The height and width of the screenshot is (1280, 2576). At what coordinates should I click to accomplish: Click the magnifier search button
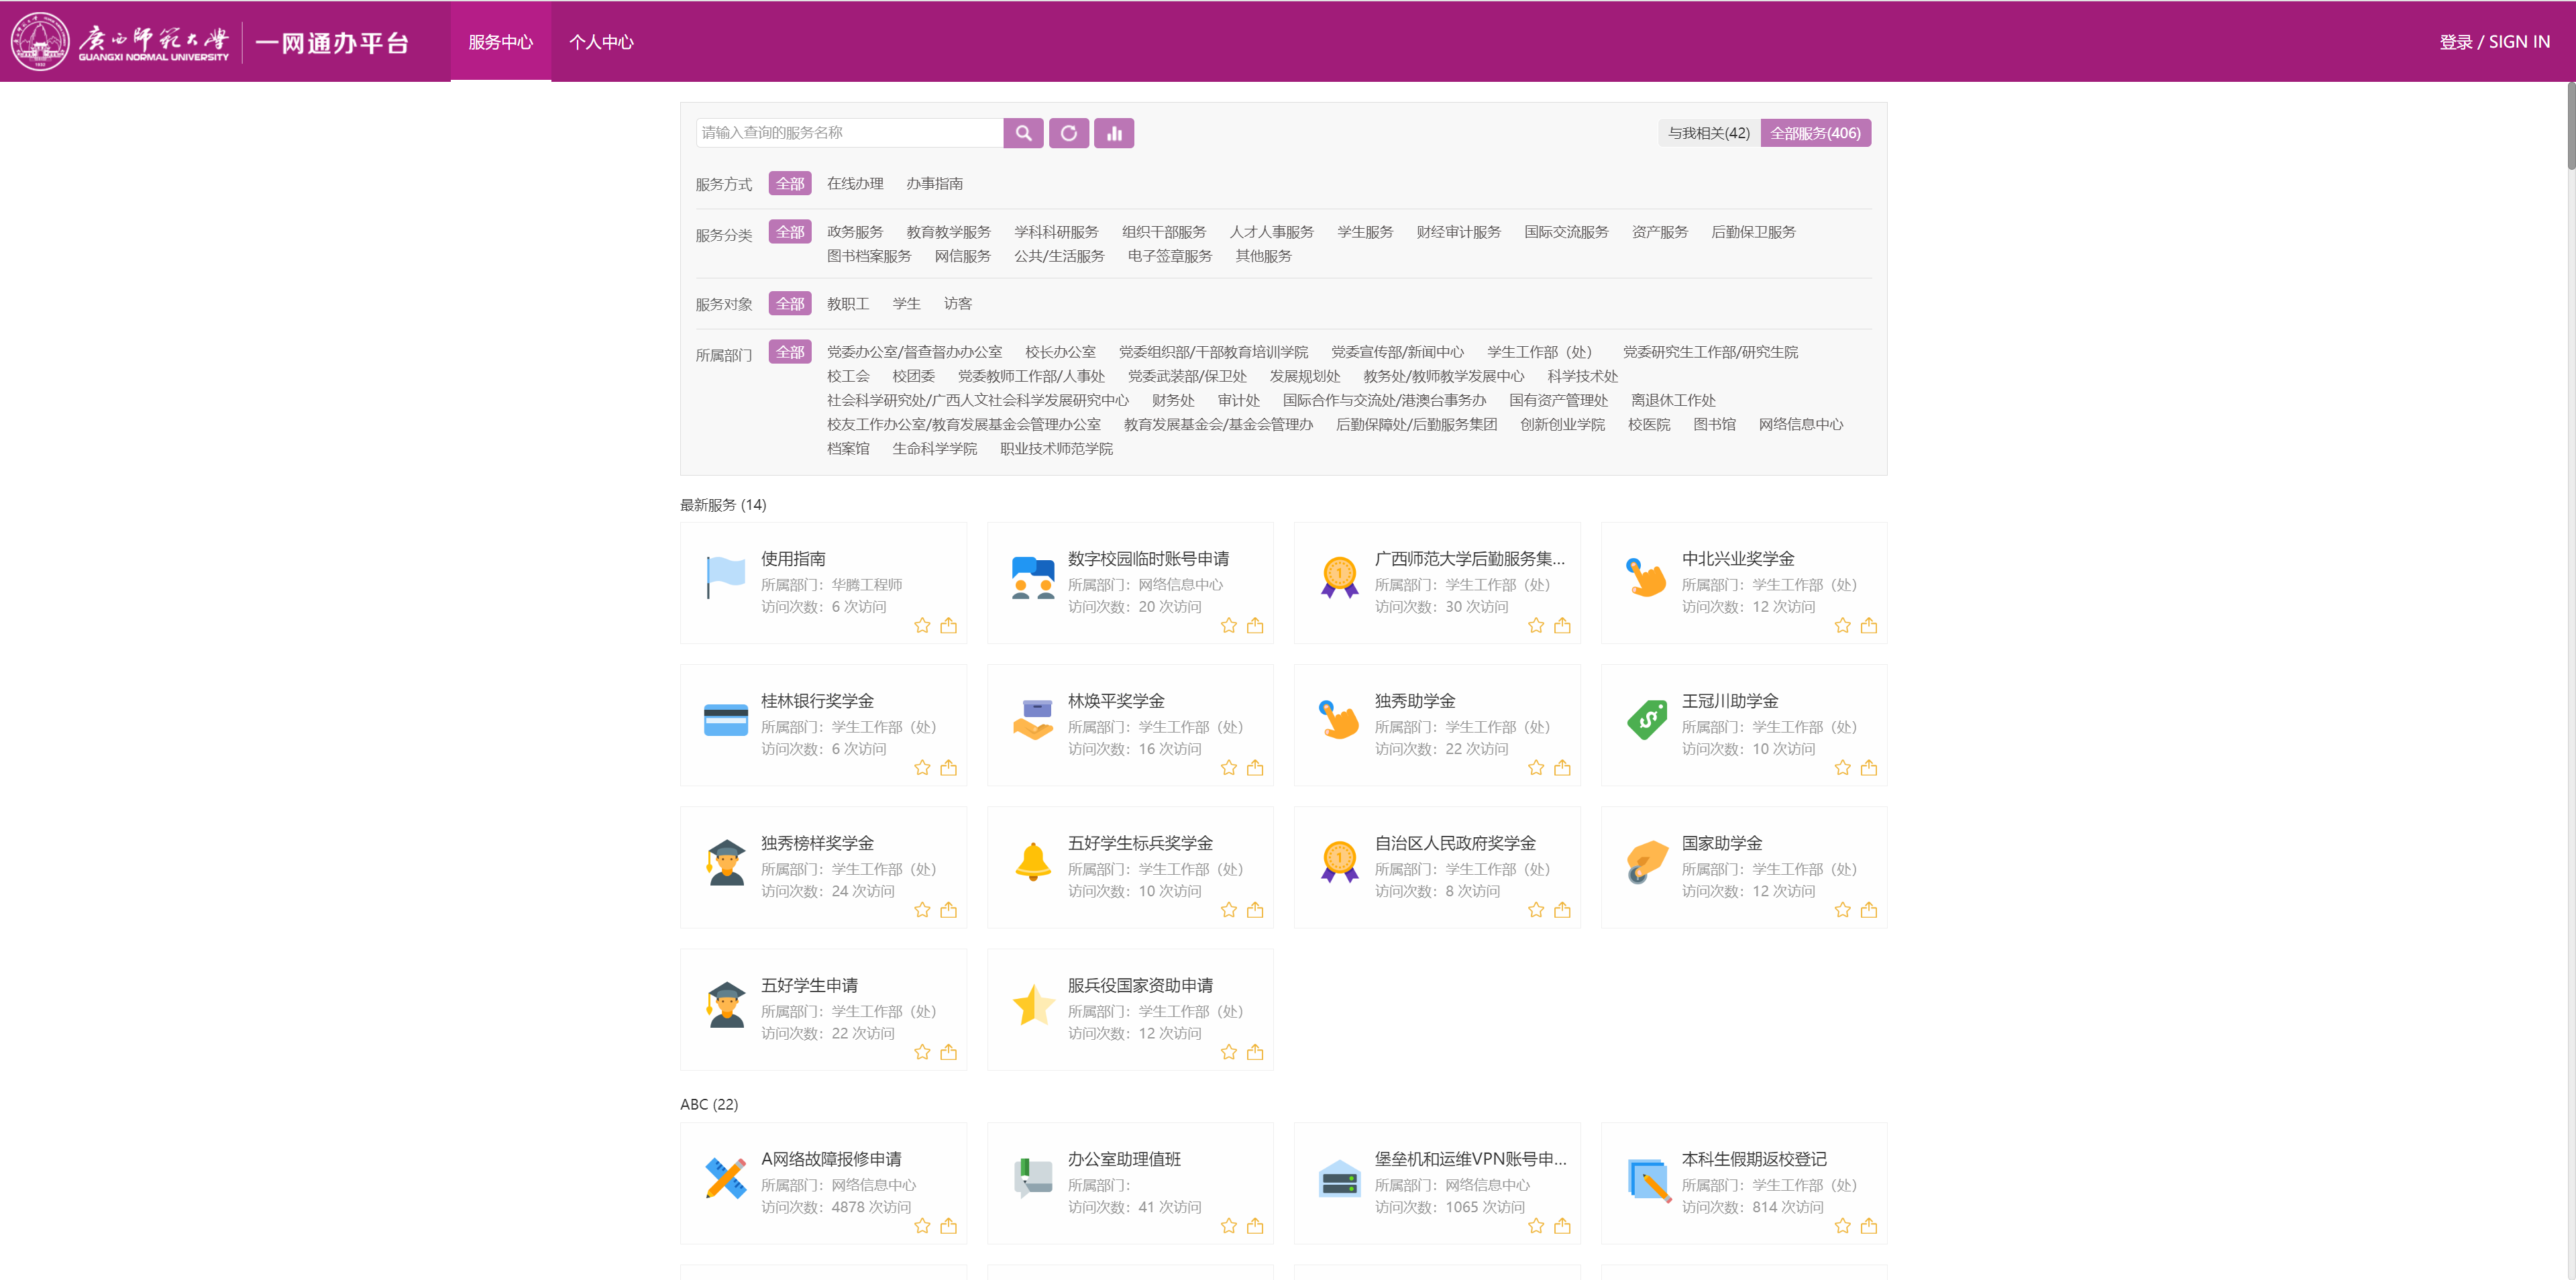1023,133
